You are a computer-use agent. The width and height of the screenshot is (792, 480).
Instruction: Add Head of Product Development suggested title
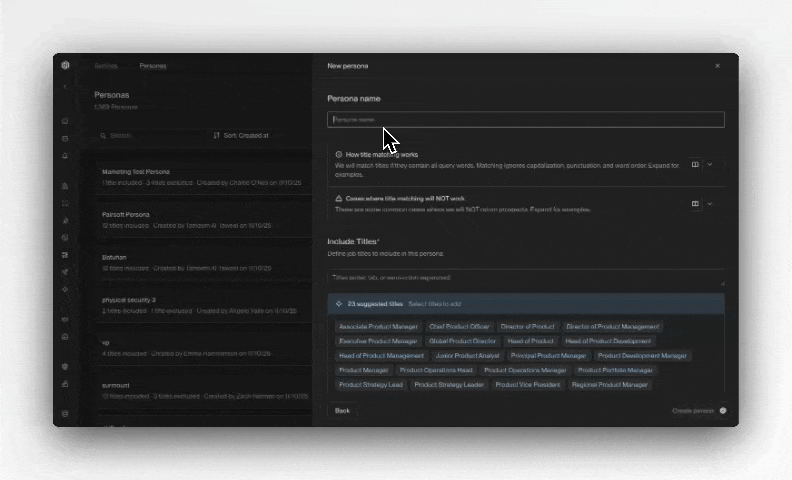coord(608,342)
